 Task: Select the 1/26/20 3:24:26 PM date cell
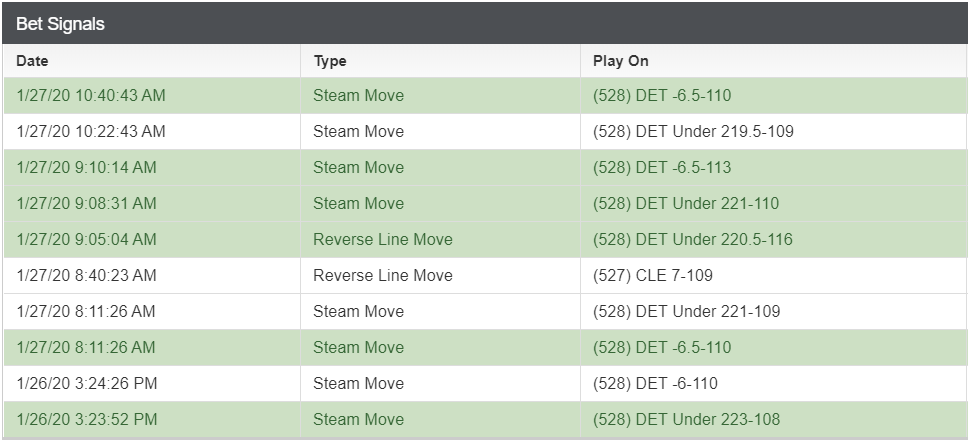coord(86,383)
